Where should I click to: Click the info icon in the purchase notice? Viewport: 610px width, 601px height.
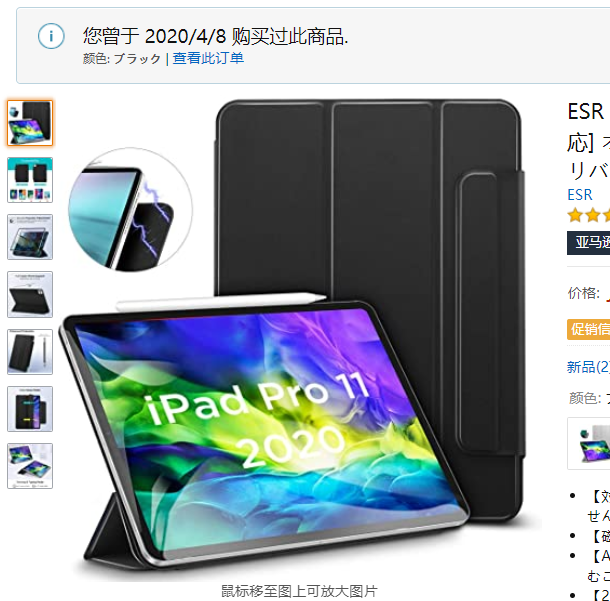tap(51, 36)
